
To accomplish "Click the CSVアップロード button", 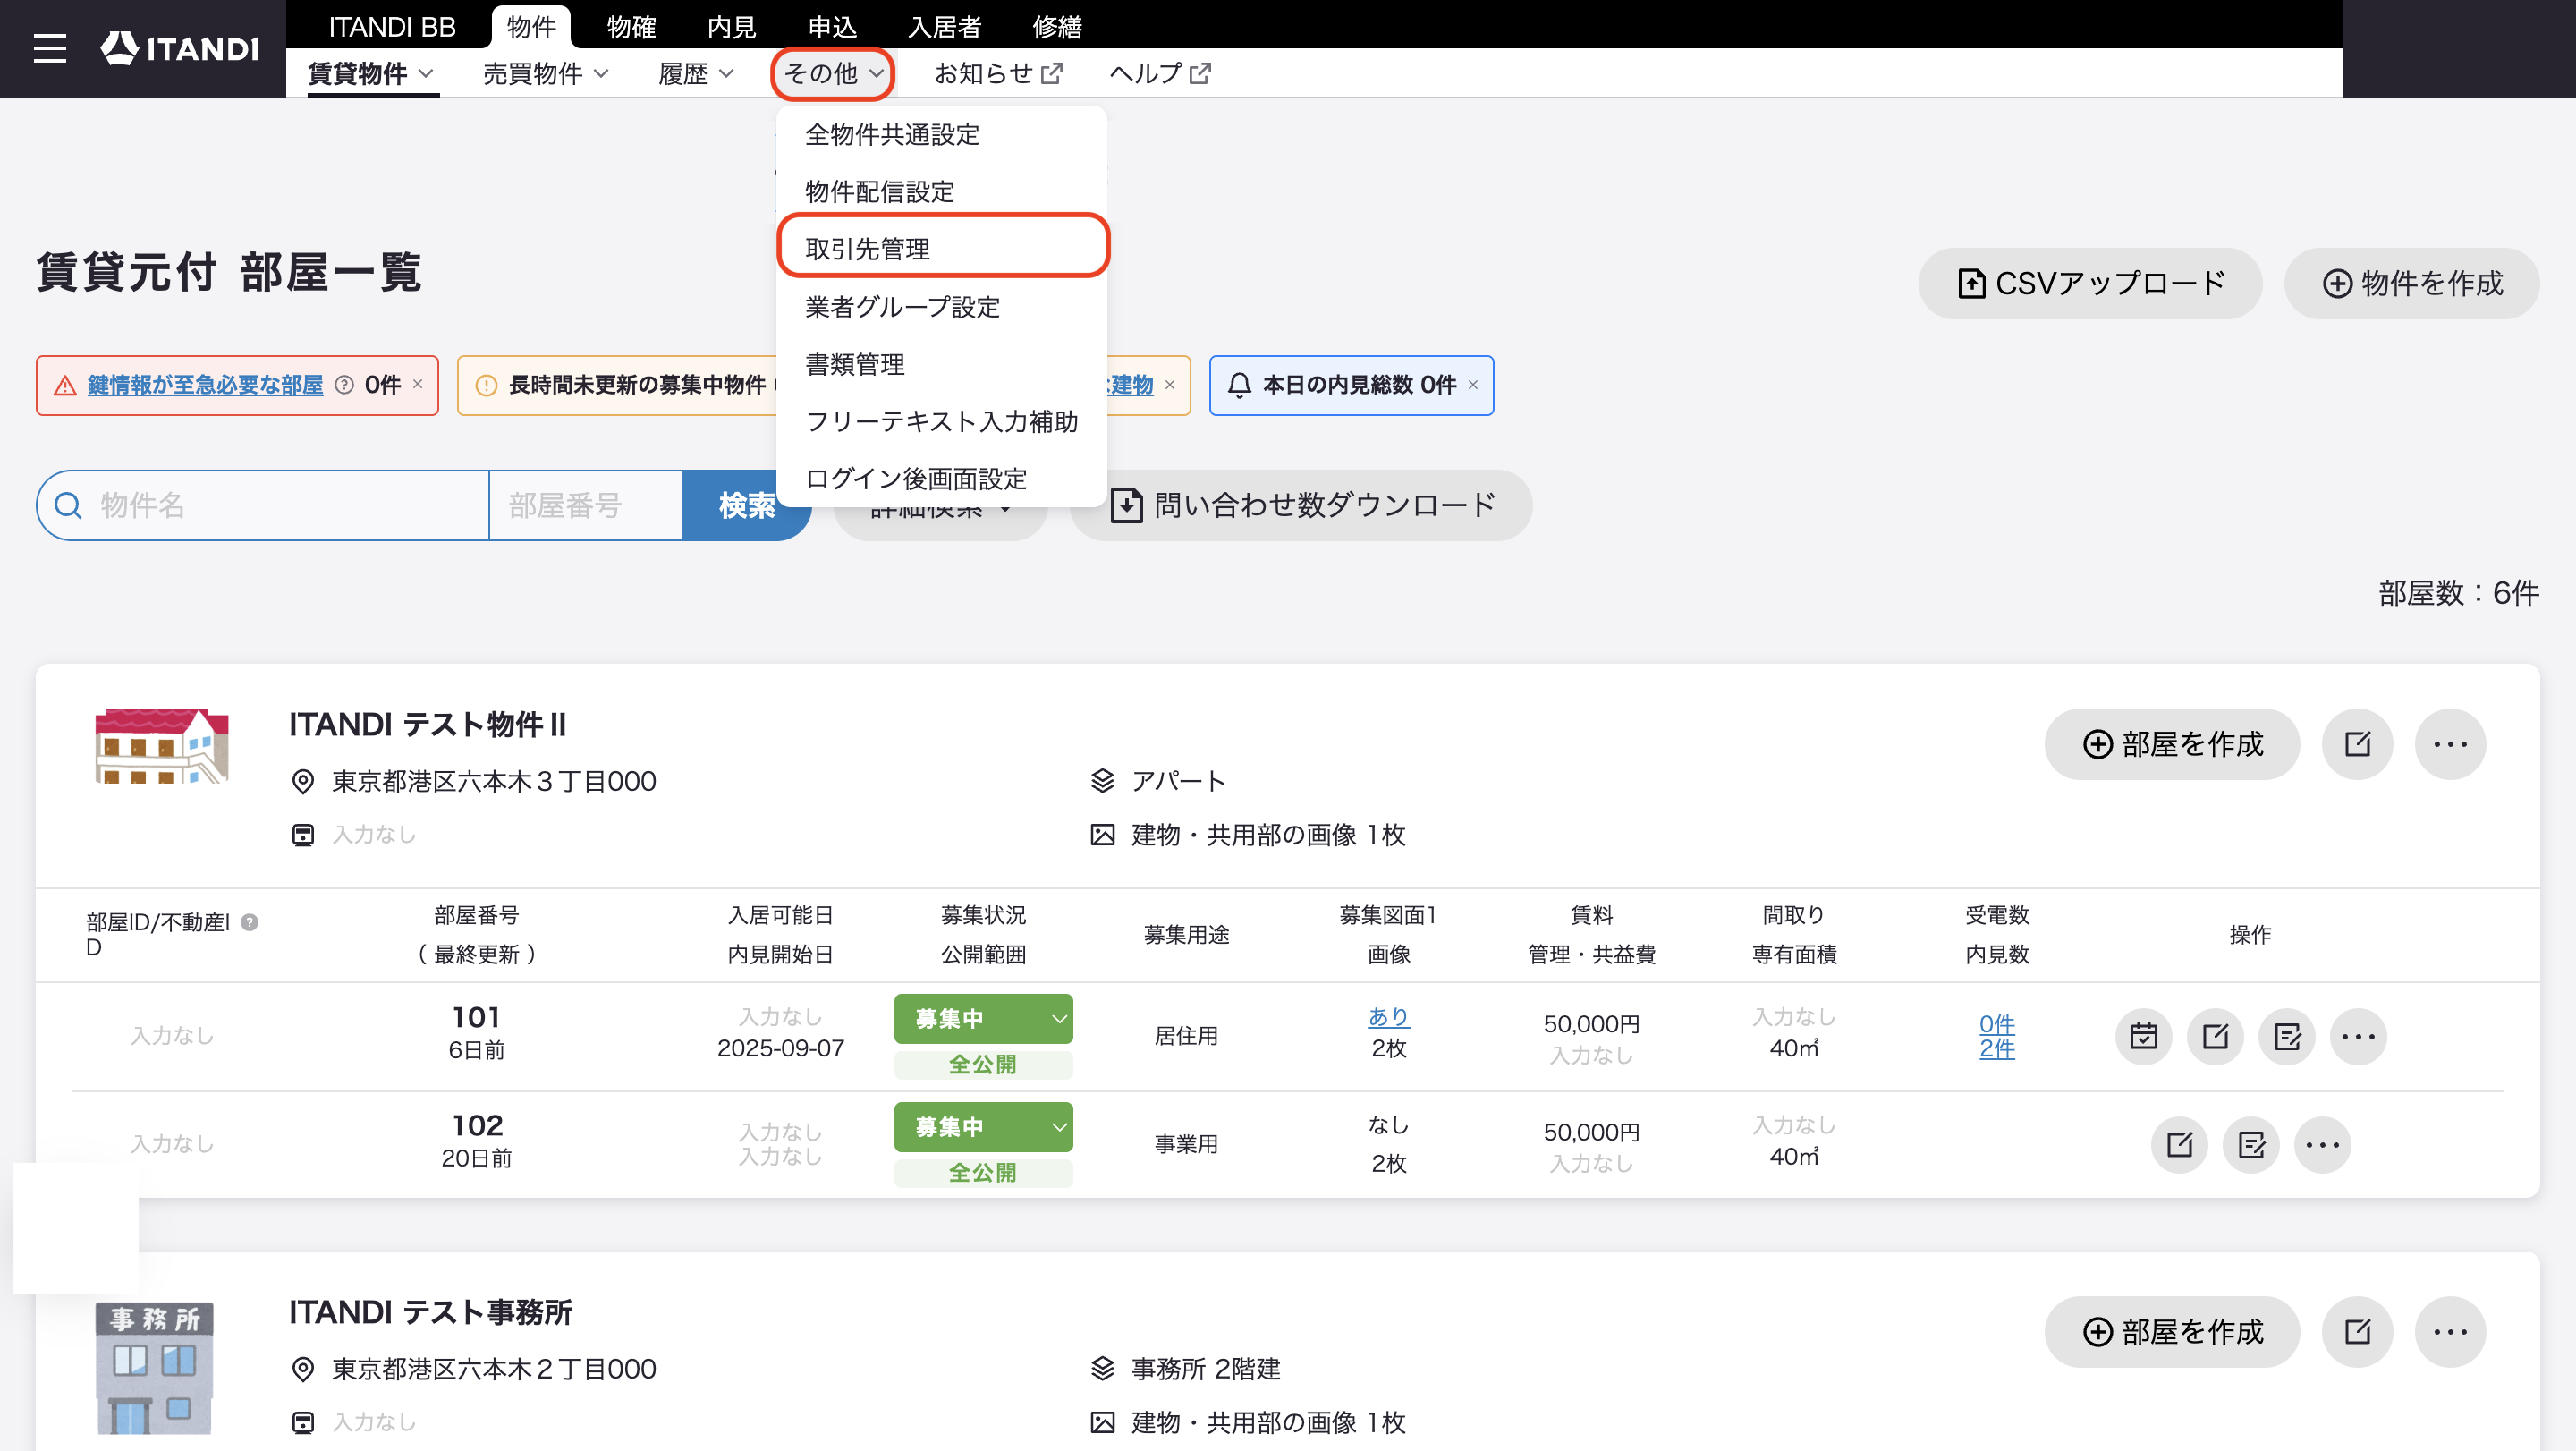I will 2090,284.
